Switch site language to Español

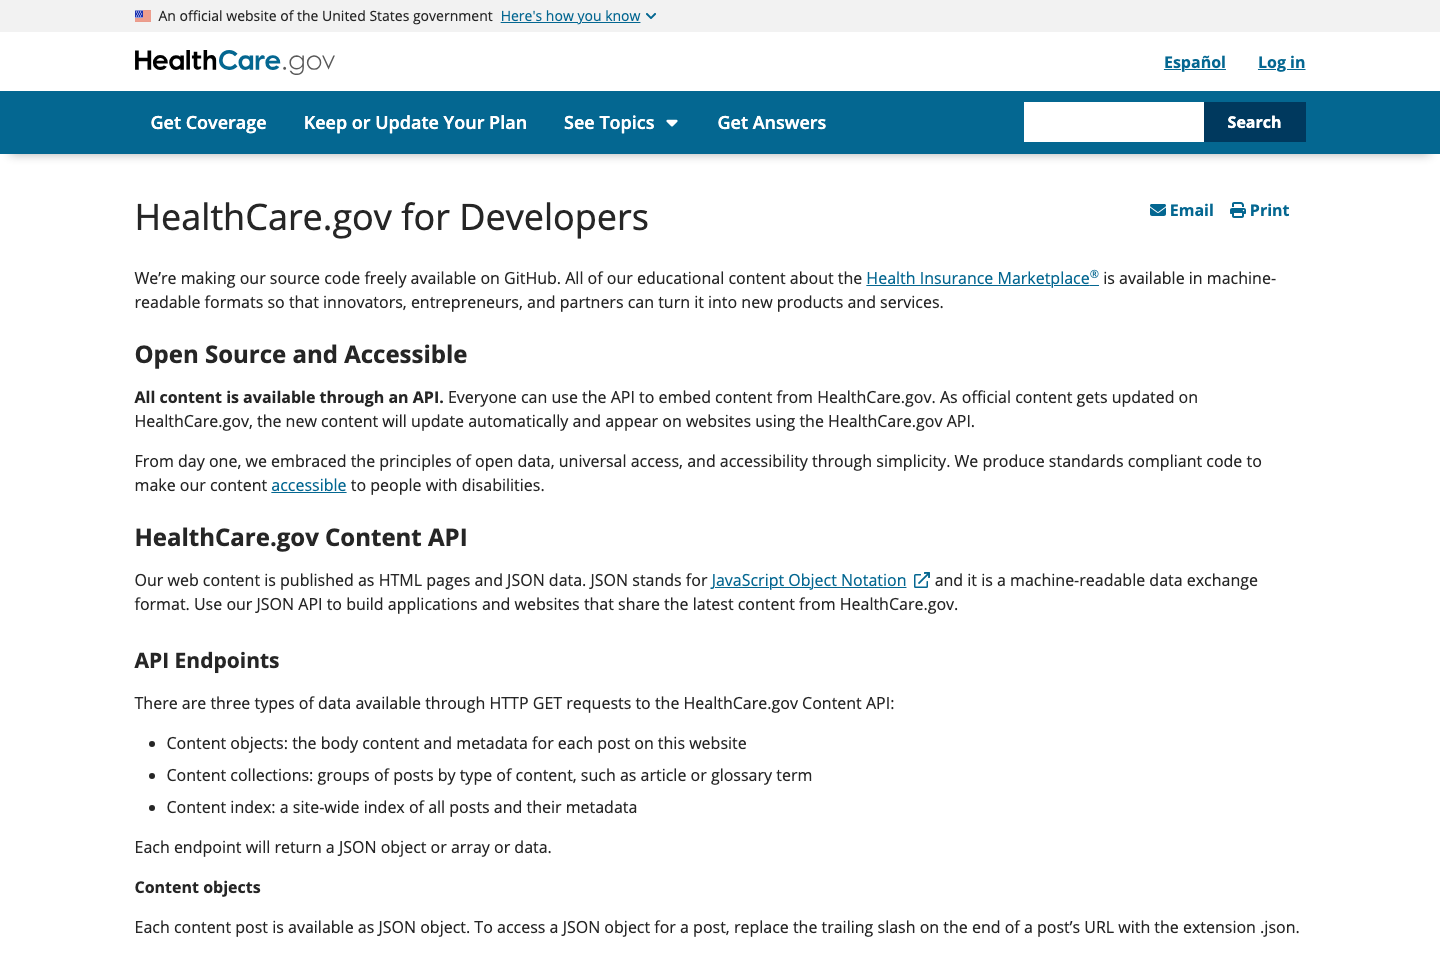1194,61
